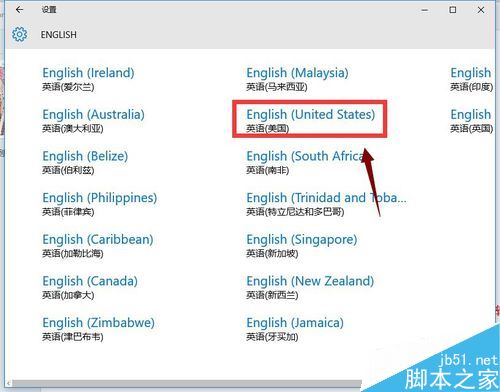Select English (New Zealand)

click(x=310, y=287)
